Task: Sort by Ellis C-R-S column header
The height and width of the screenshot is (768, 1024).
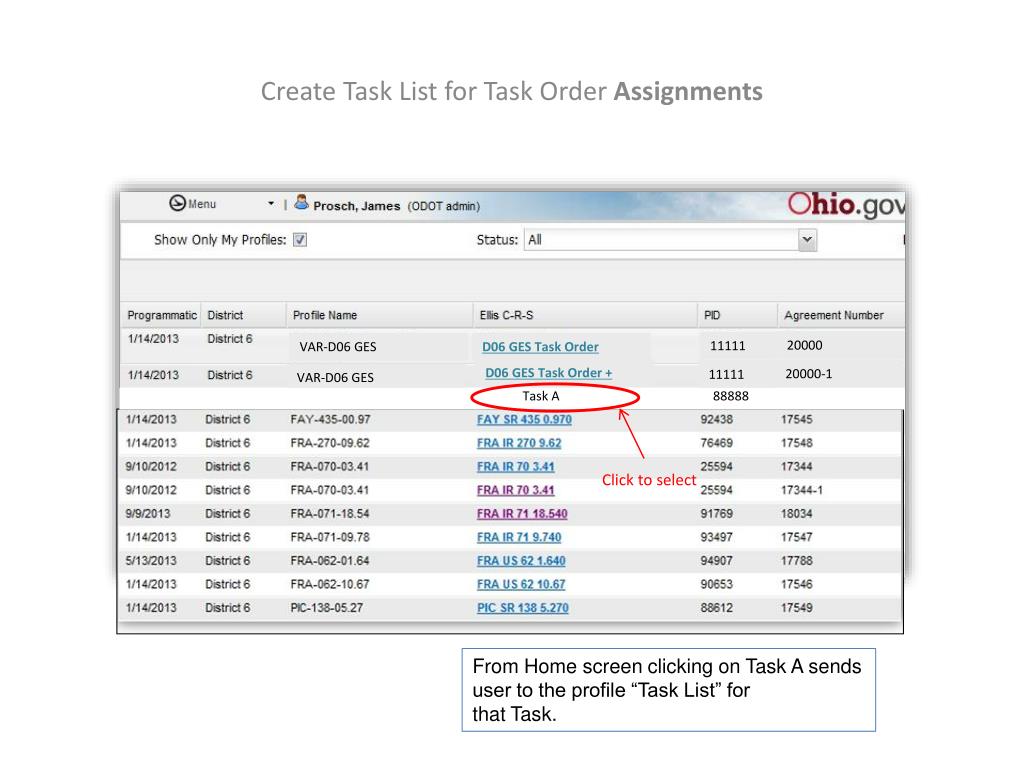Action: coord(506,315)
